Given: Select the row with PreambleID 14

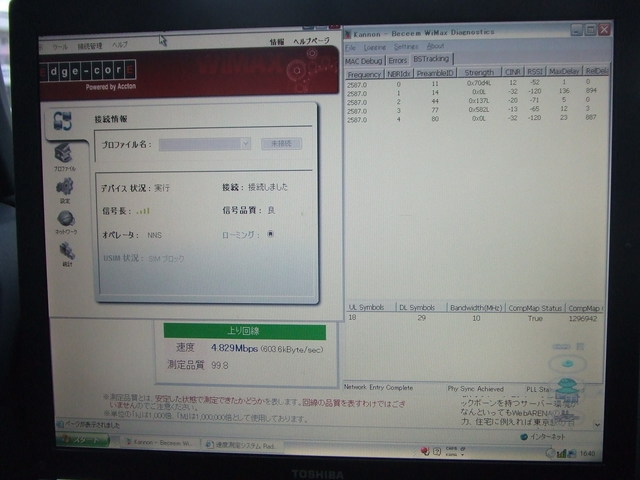Looking at the screenshot, I should (476, 92).
